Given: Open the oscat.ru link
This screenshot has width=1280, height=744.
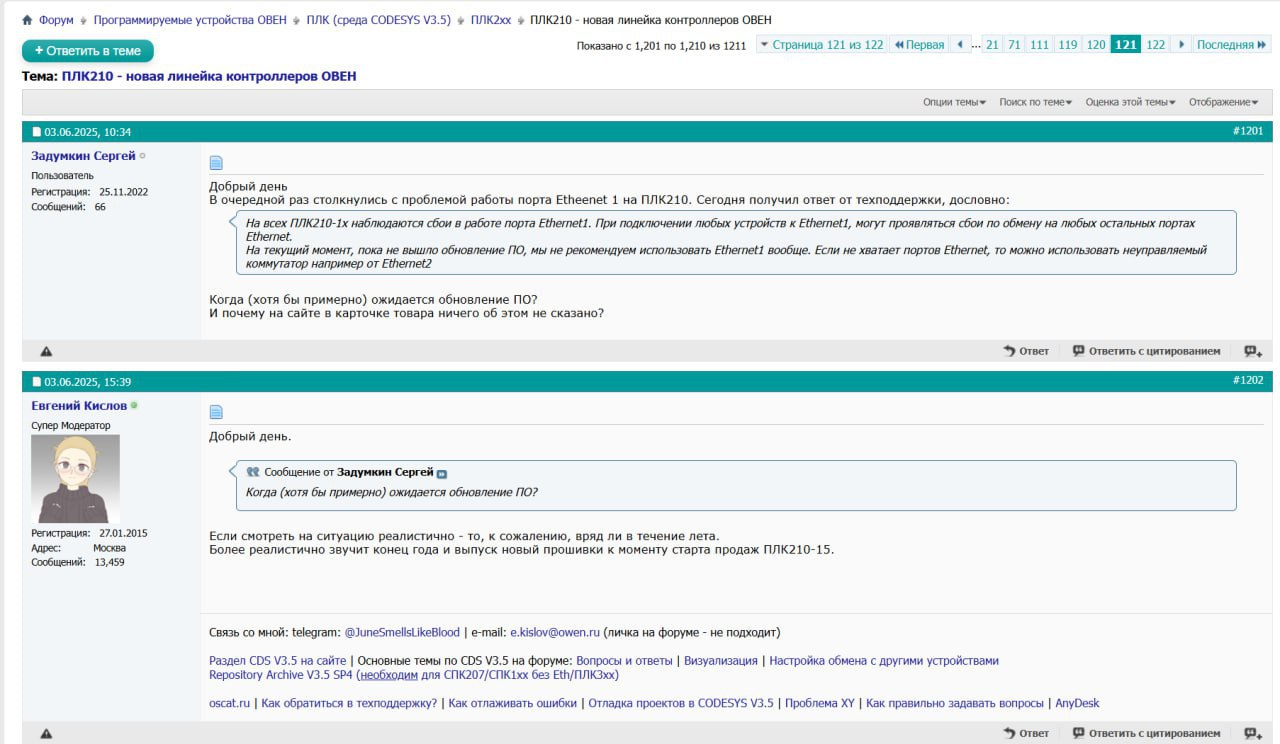Looking at the screenshot, I should coord(229,703).
